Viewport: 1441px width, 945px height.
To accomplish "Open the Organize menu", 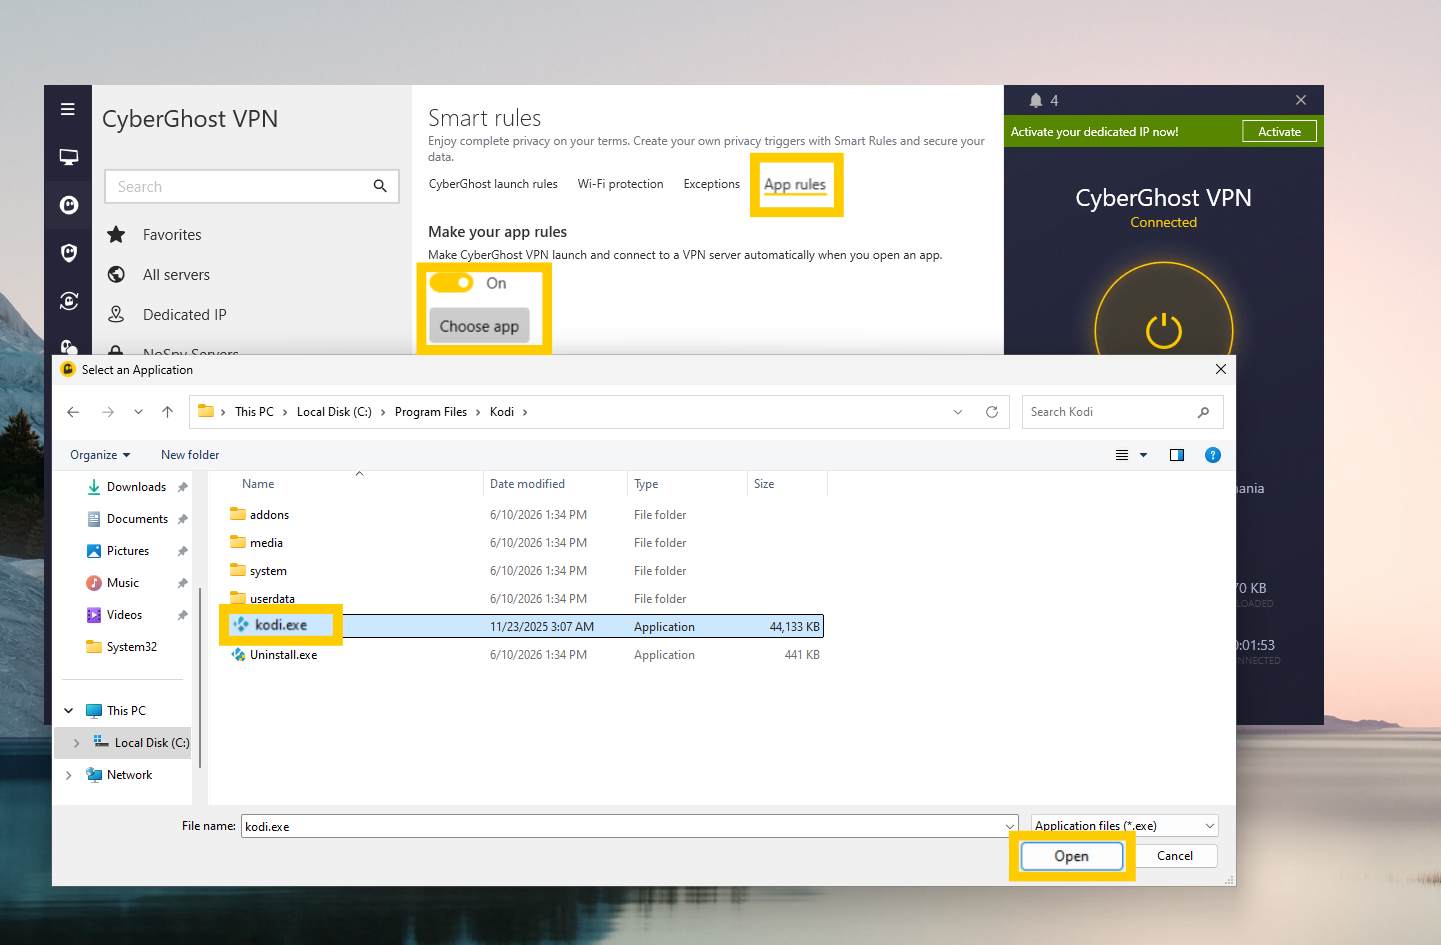I will coord(100,455).
